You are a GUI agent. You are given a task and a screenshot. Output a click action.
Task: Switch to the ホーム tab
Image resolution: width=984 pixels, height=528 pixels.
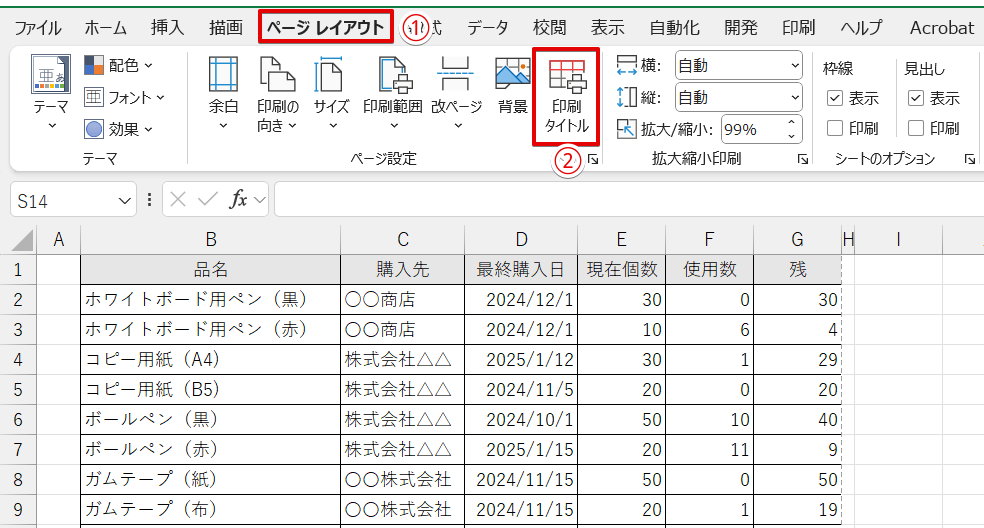(105, 28)
